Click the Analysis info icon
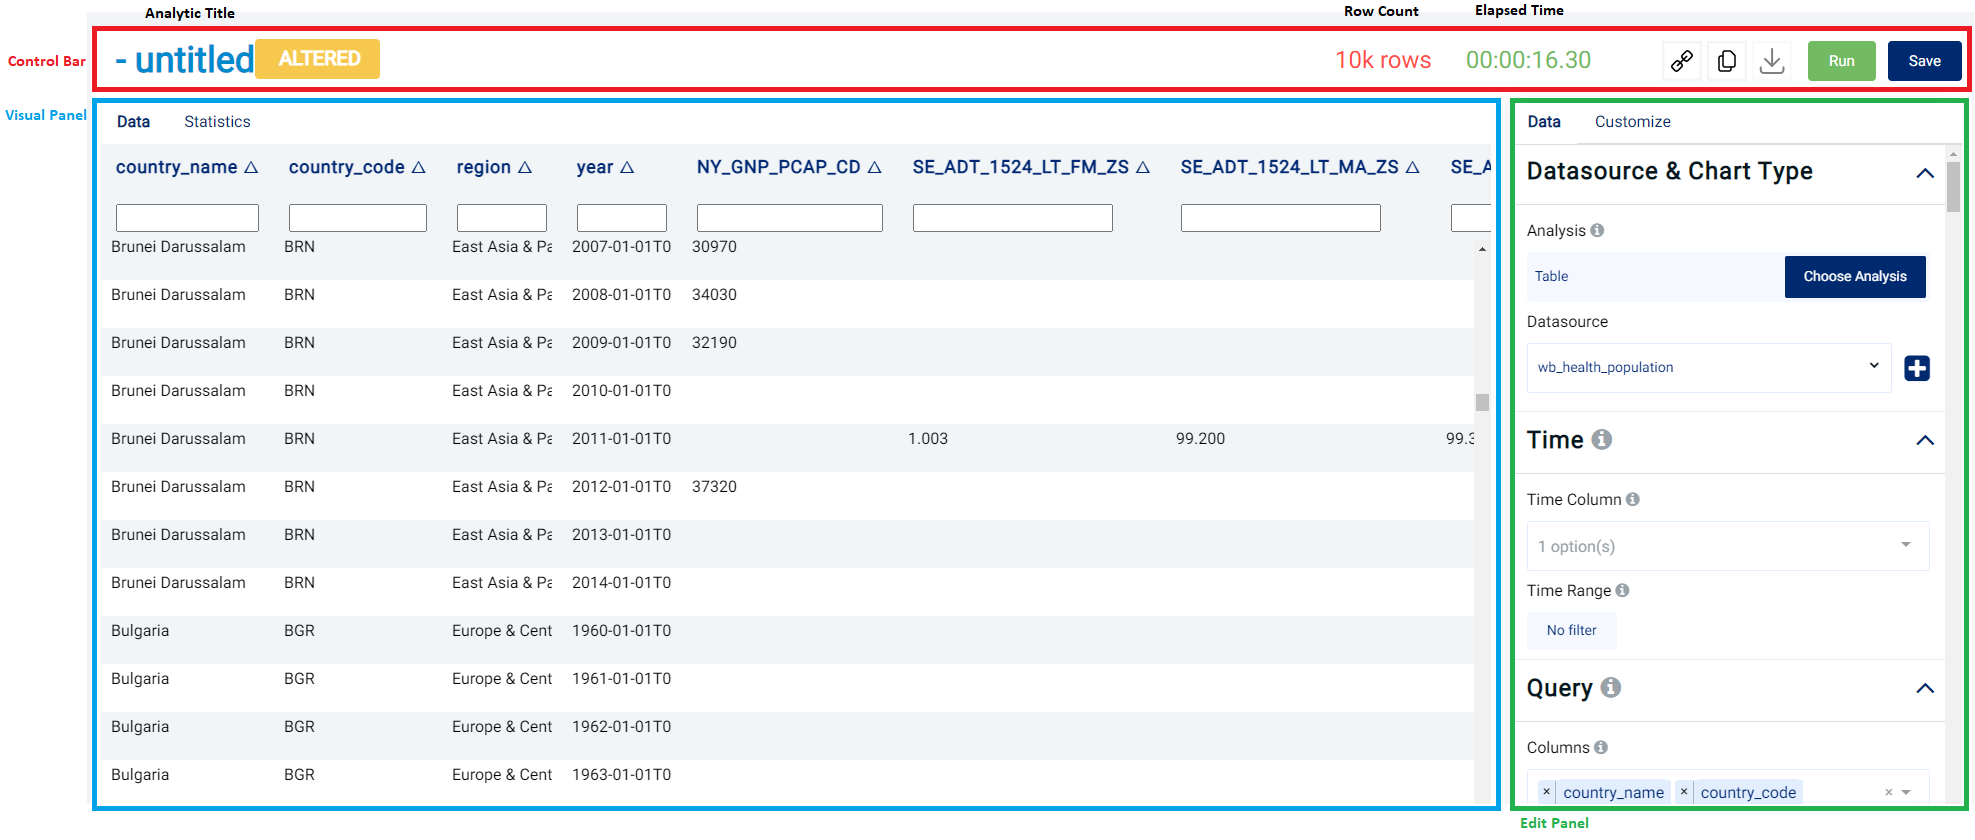This screenshot has height=840, width=1975. (x=1597, y=230)
